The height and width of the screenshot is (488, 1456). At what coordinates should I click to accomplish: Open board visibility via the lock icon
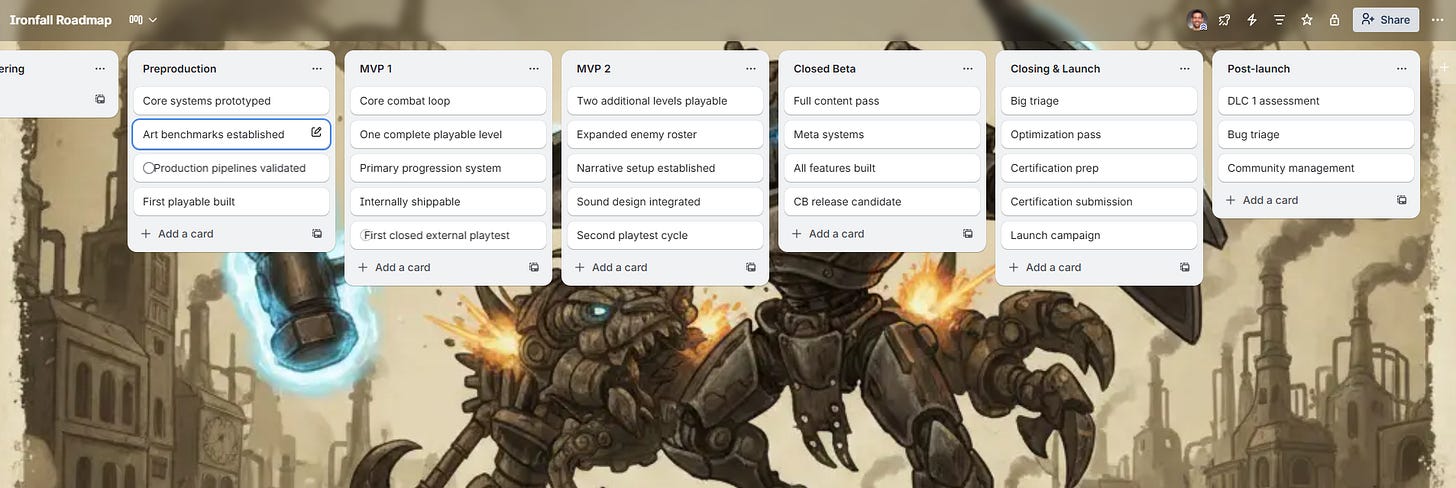coord(1334,19)
